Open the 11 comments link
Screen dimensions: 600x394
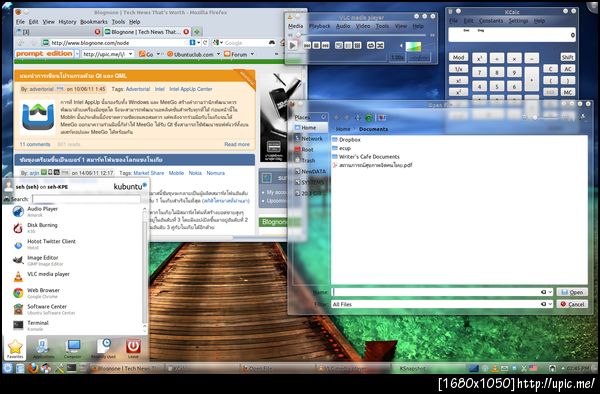click(35, 144)
